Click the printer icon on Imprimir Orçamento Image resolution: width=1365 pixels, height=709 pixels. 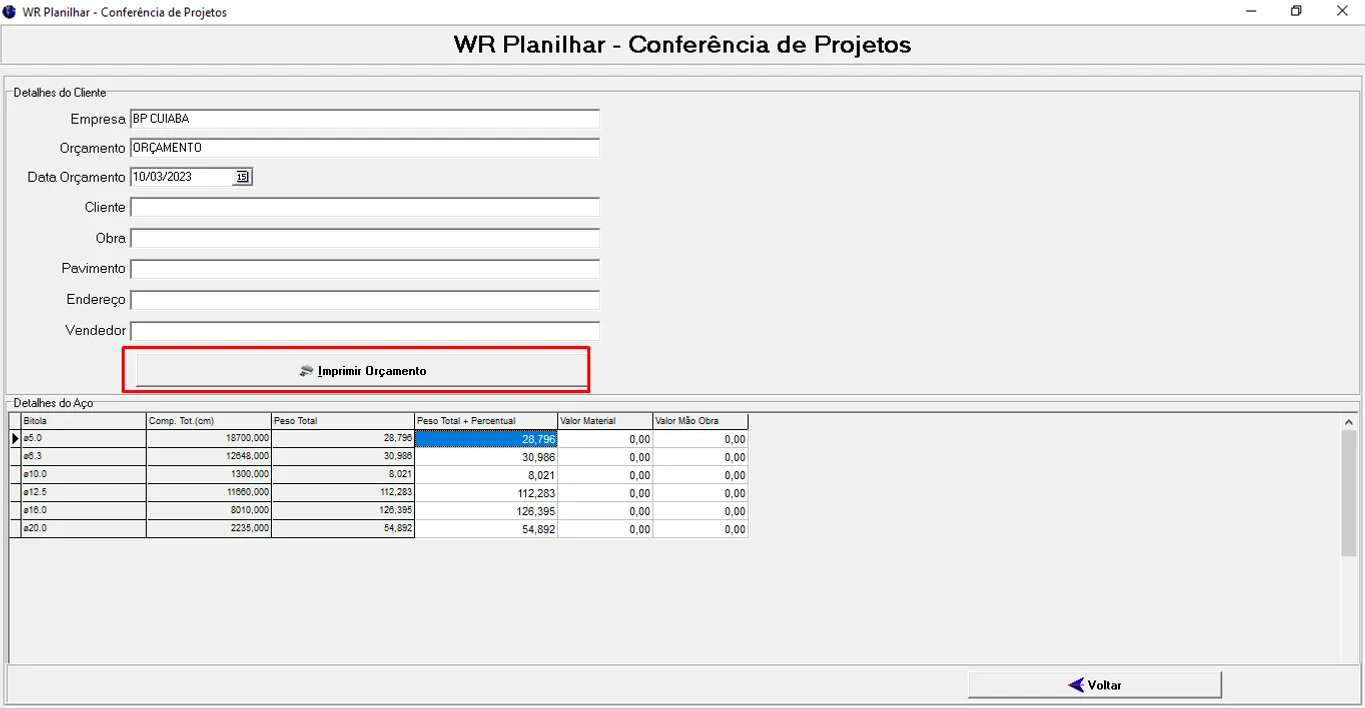coord(306,371)
